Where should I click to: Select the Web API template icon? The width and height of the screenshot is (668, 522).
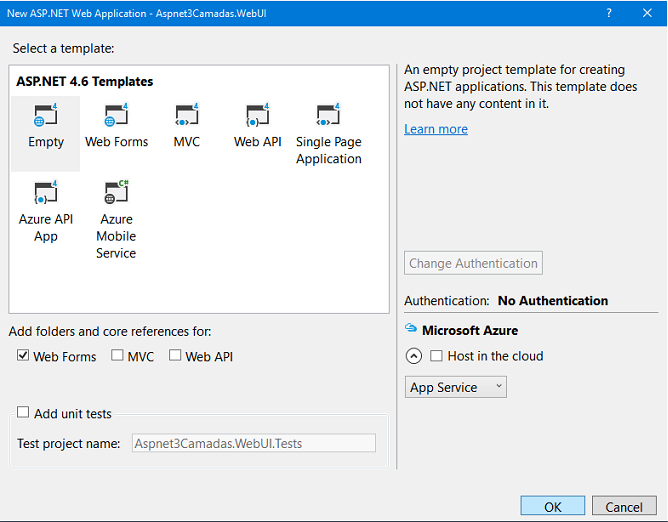click(x=258, y=115)
